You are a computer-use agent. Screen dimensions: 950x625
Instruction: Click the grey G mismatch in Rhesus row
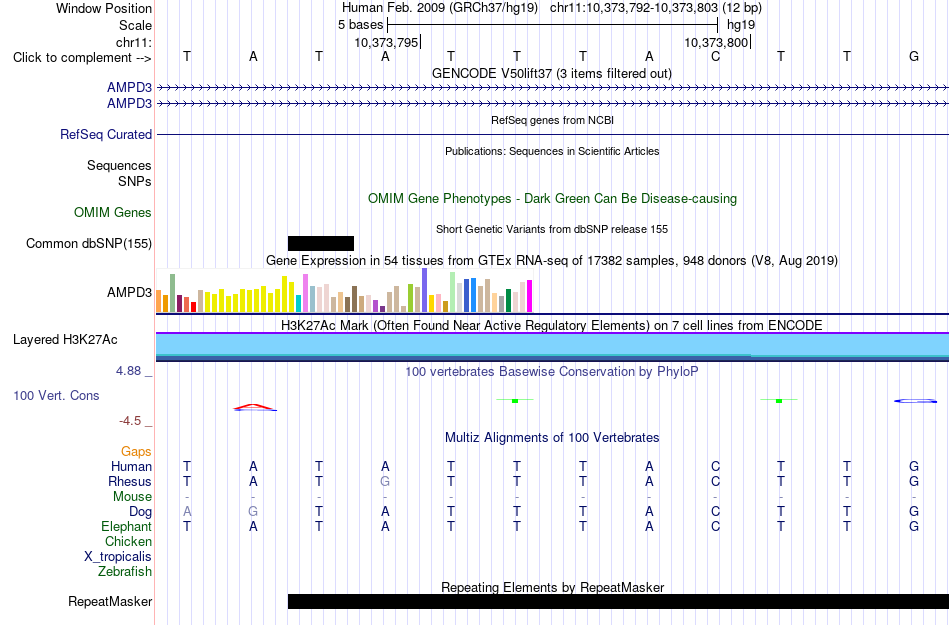pyautogui.click(x=385, y=481)
